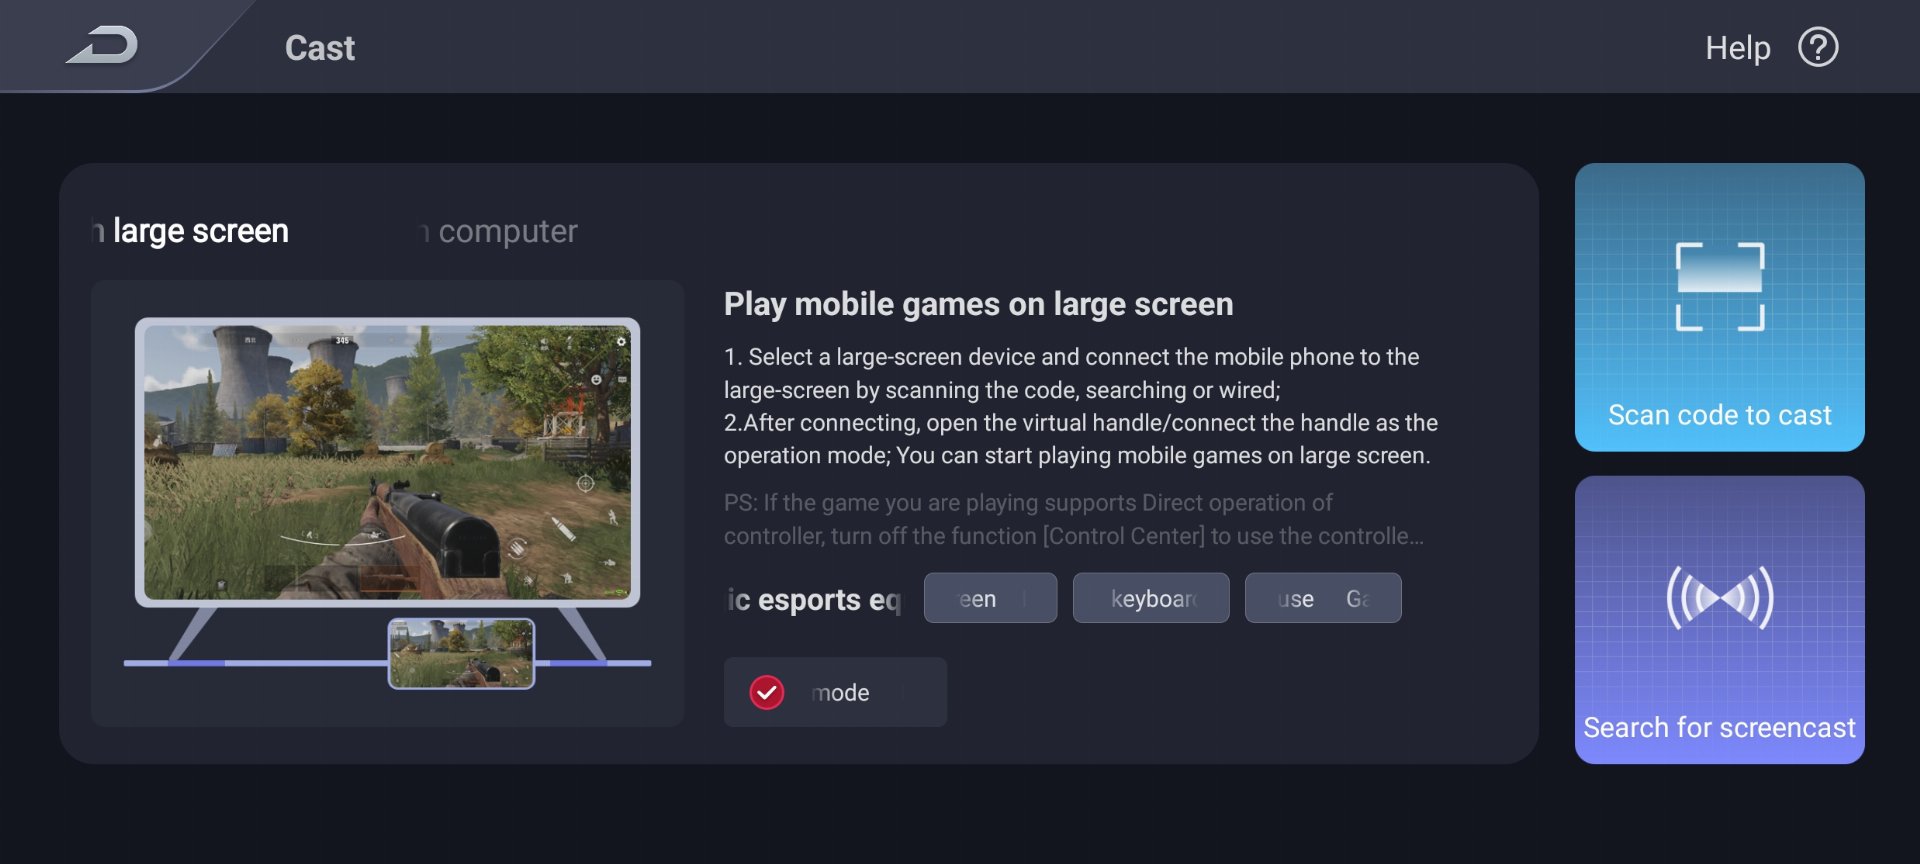This screenshot has width=1920, height=864.
Task: Switch to the large screen tab
Action: (190, 231)
